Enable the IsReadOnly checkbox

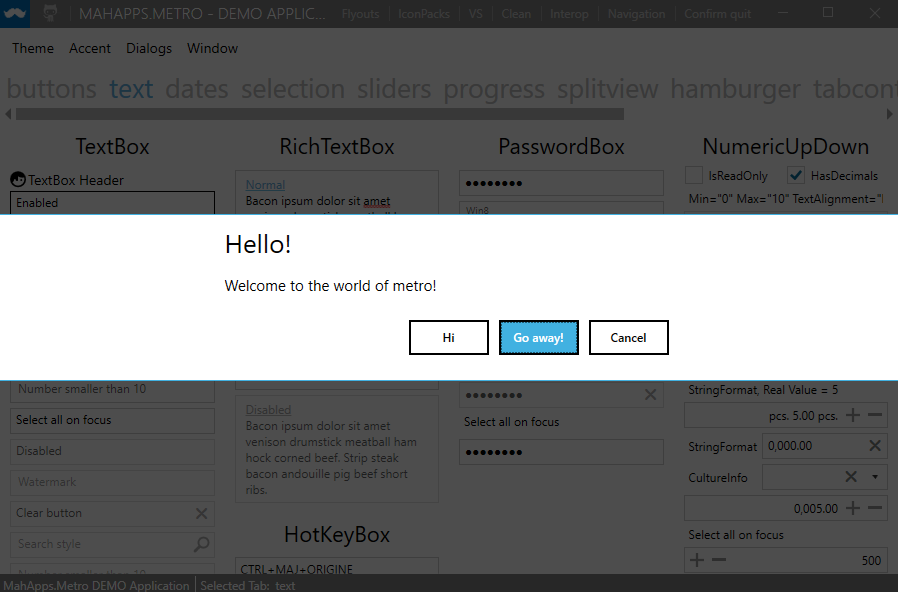point(694,175)
